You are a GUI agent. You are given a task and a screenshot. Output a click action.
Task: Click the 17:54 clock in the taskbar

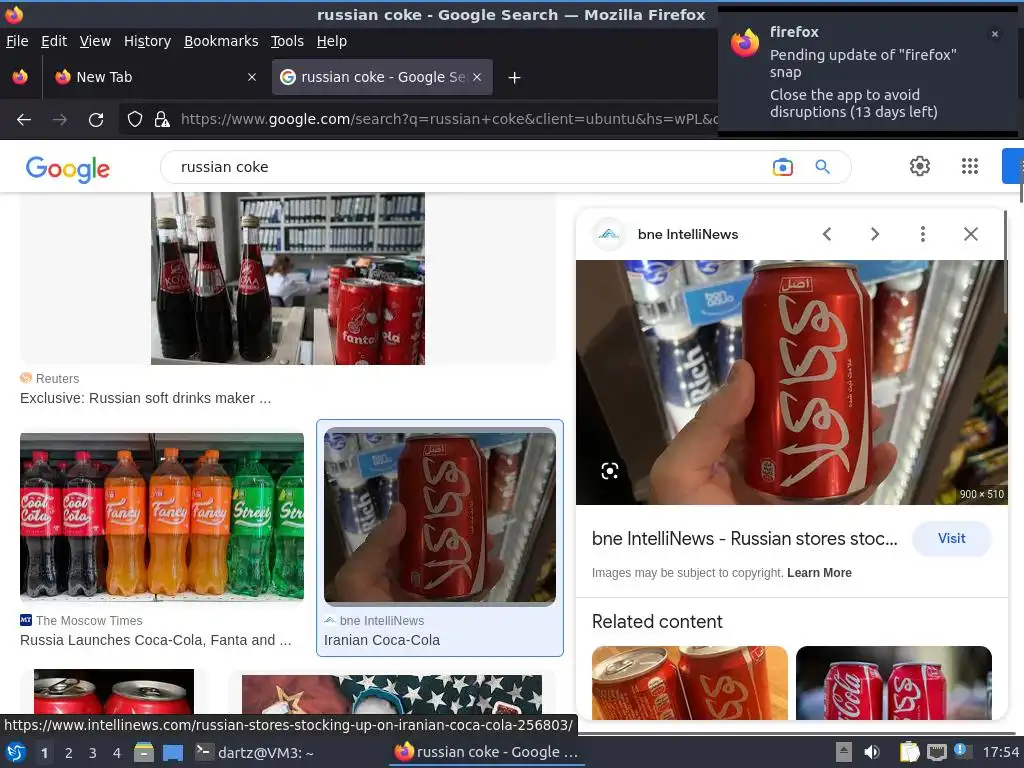(1001, 753)
